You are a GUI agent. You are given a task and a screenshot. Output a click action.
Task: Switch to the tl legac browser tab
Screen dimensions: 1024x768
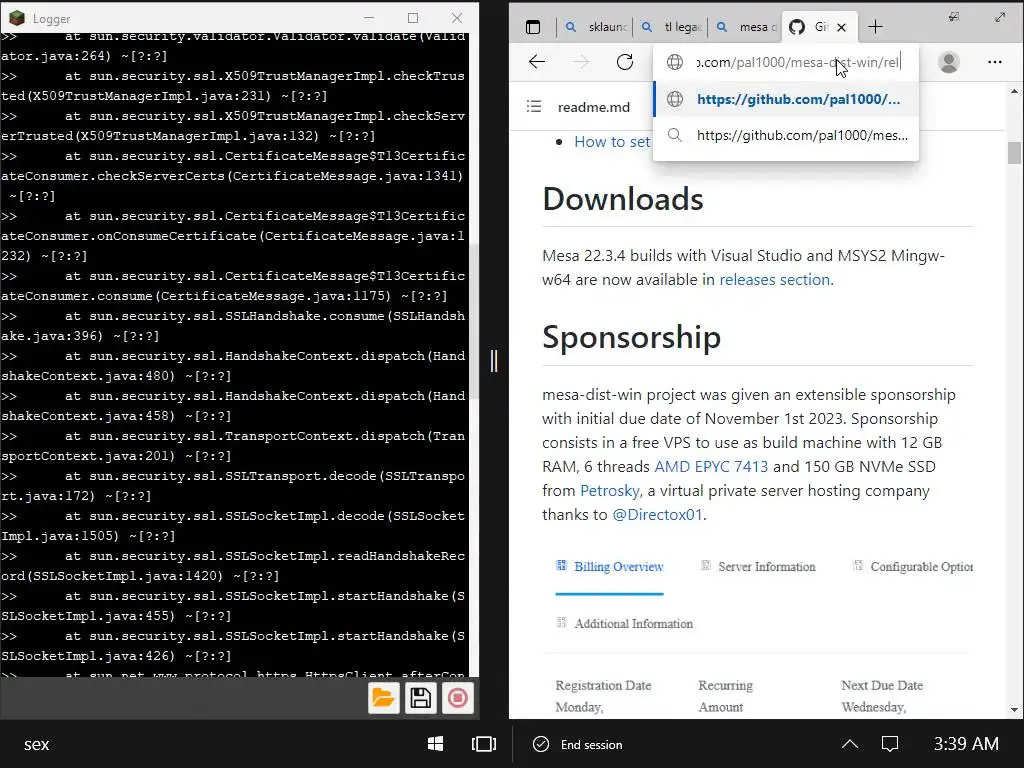[x=673, y=27]
